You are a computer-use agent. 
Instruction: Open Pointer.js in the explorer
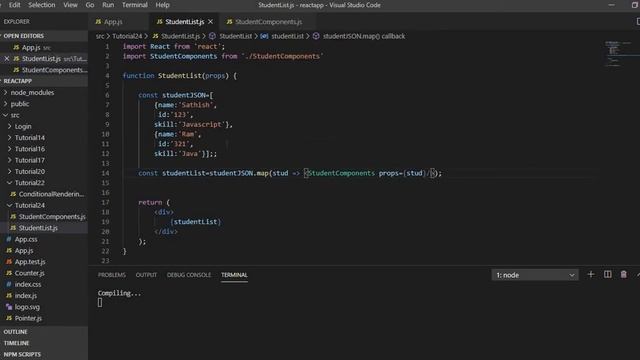(x=28, y=318)
